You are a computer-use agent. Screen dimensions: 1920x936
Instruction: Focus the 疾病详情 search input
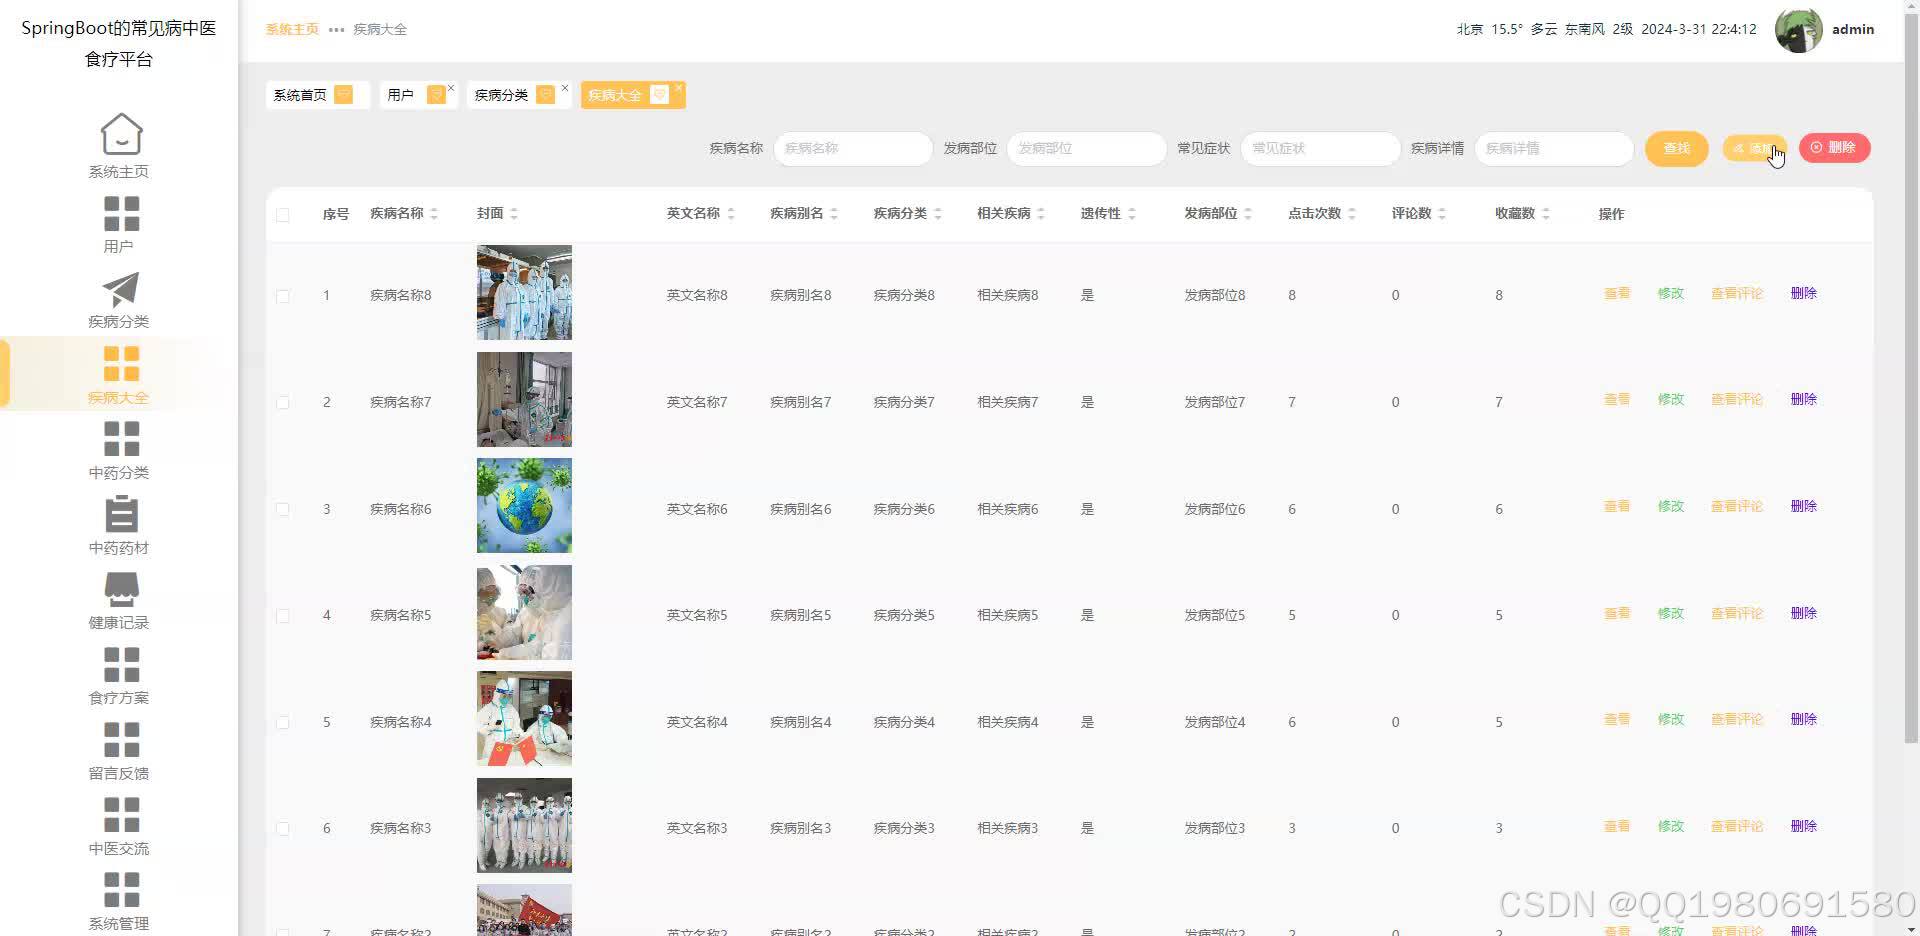(1555, 148)
